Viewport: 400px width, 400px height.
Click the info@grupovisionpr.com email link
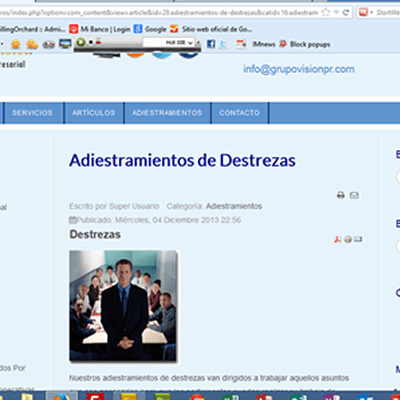299,69
